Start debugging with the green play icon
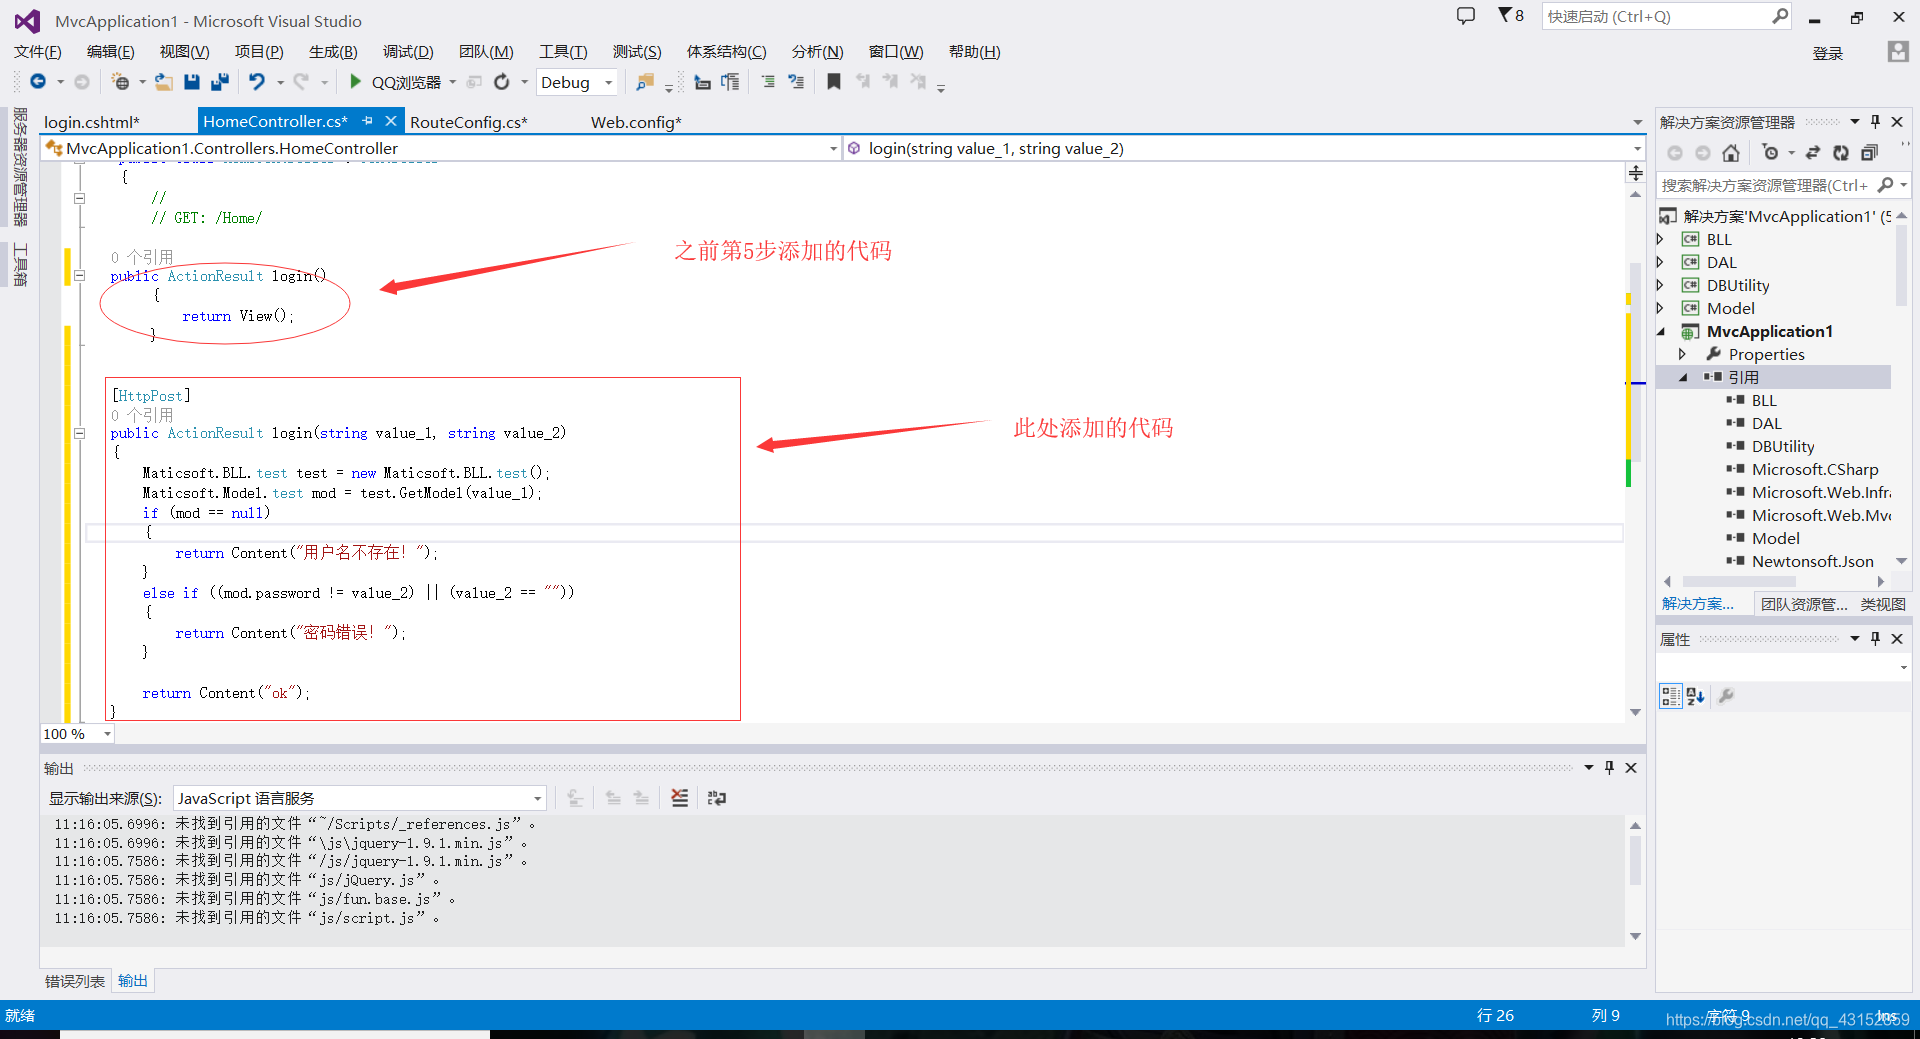 [355, 82]
